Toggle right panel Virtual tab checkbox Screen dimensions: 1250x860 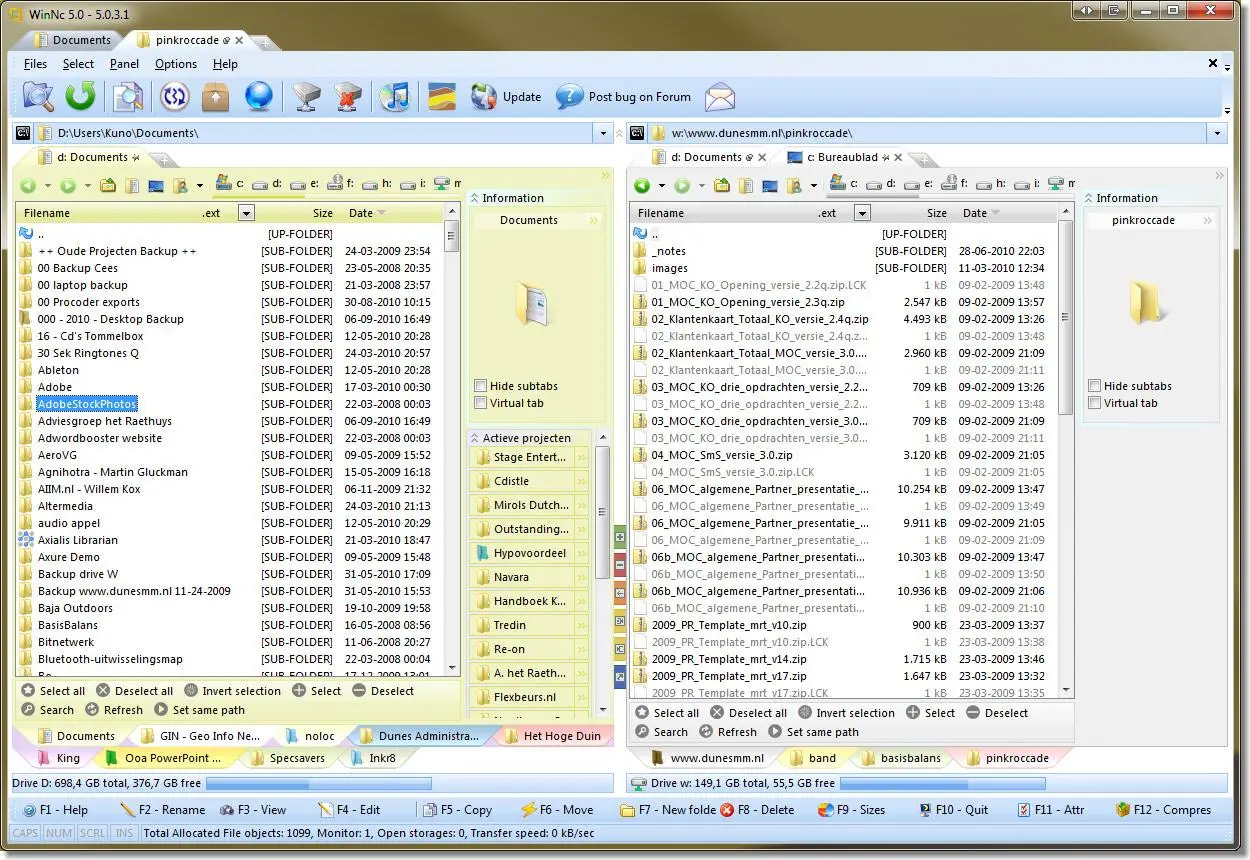pyautogui.click(x=1095, y=403)
